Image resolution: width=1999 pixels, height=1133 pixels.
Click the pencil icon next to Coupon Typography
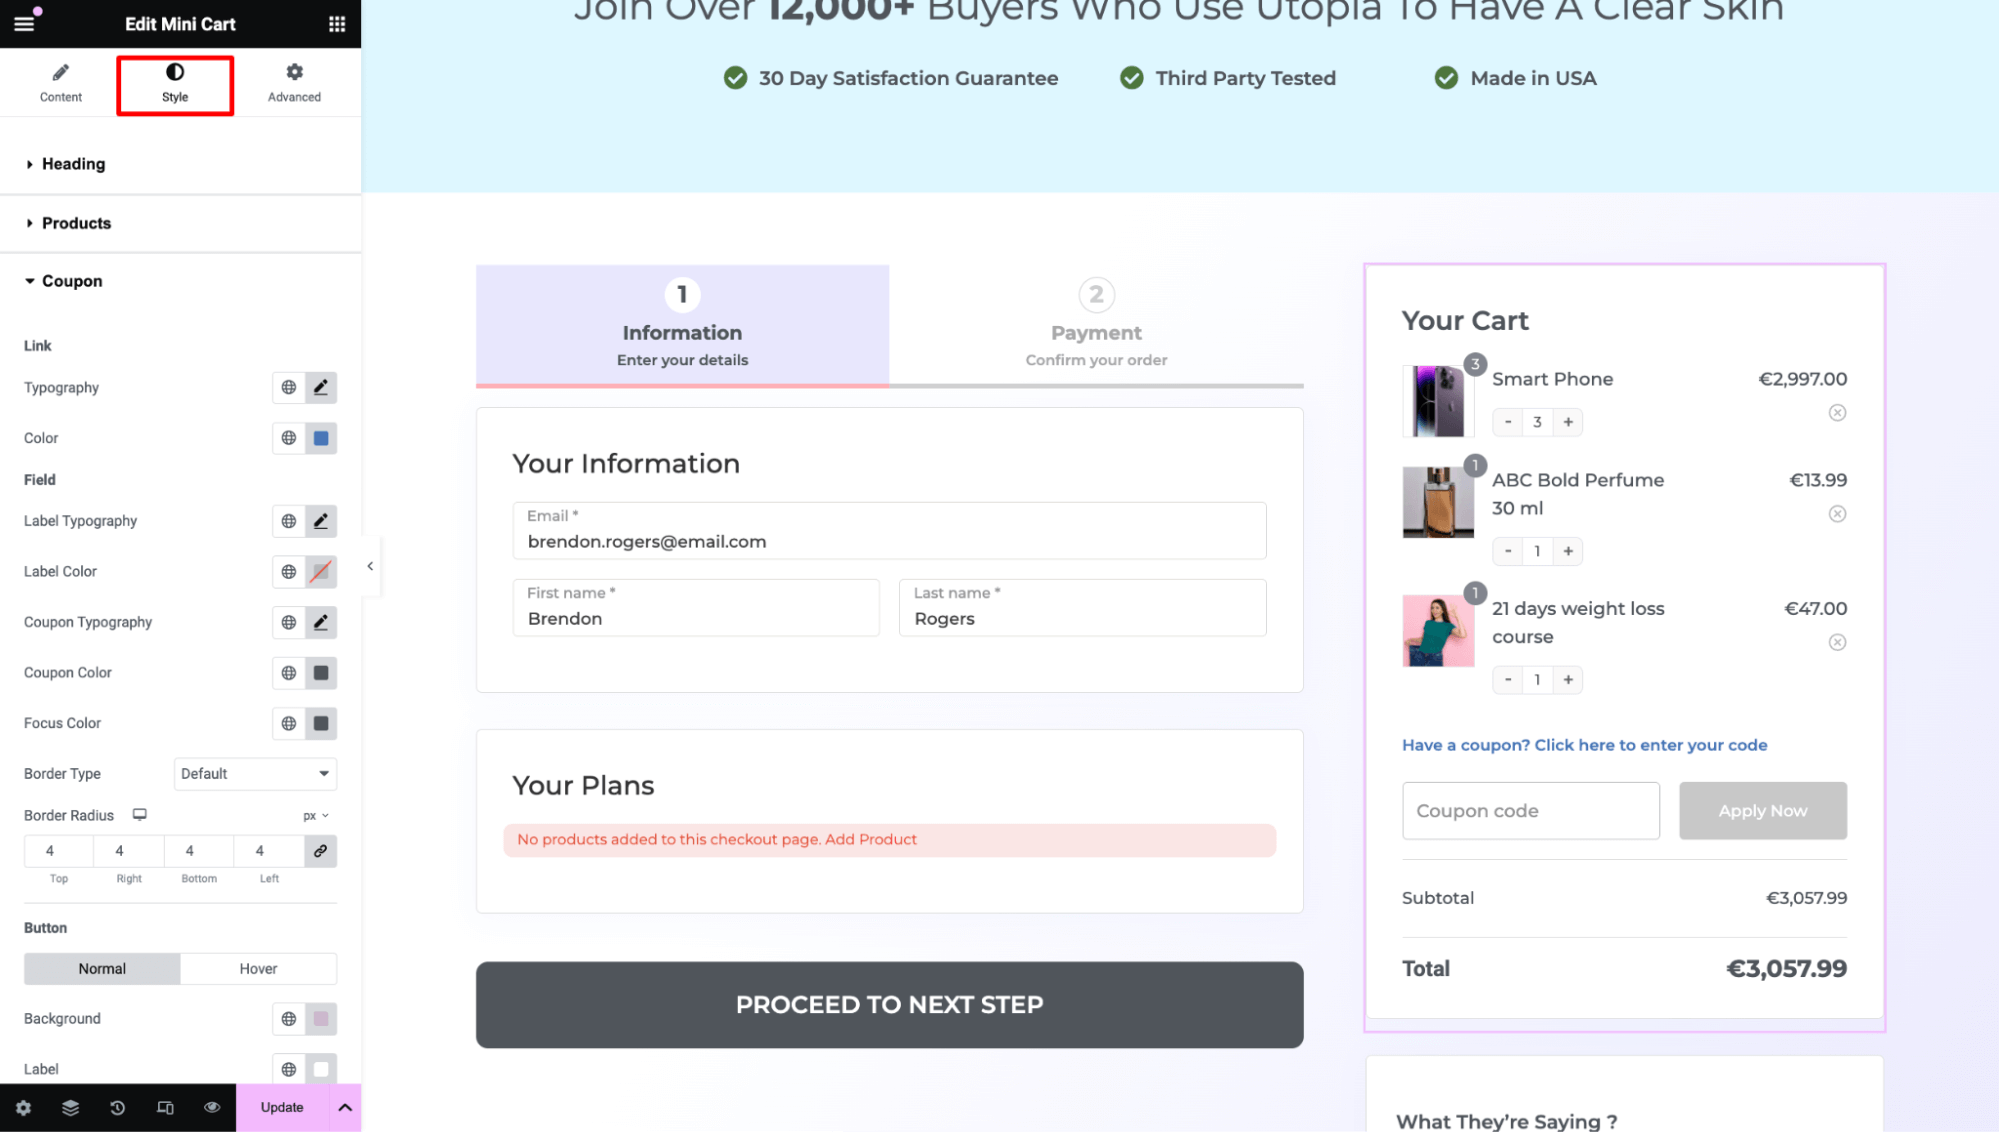coord(321,622)
